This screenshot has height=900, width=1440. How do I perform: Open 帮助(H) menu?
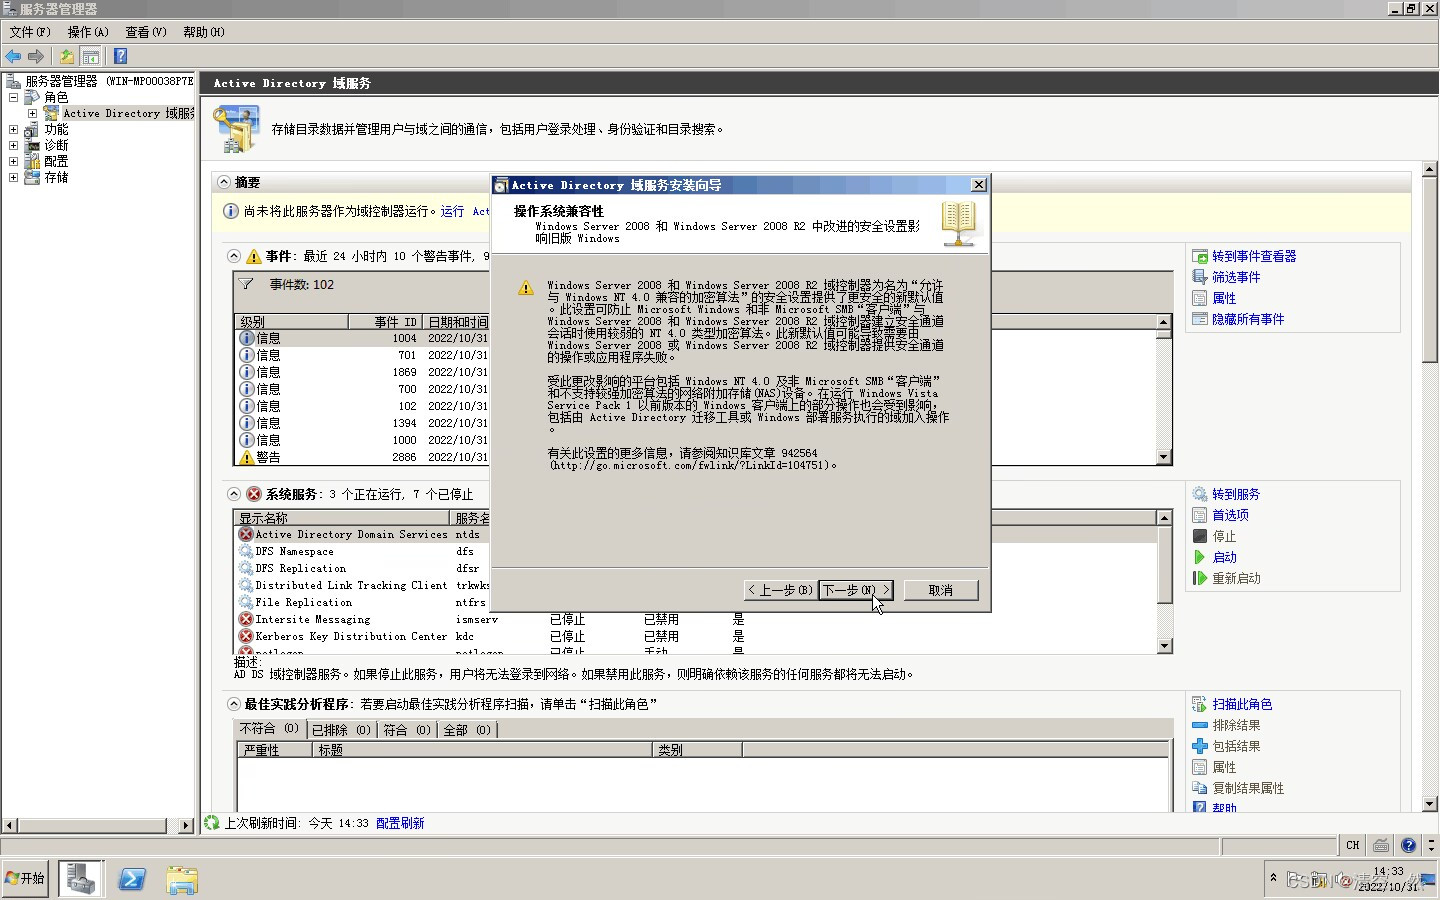coord(204,32)
